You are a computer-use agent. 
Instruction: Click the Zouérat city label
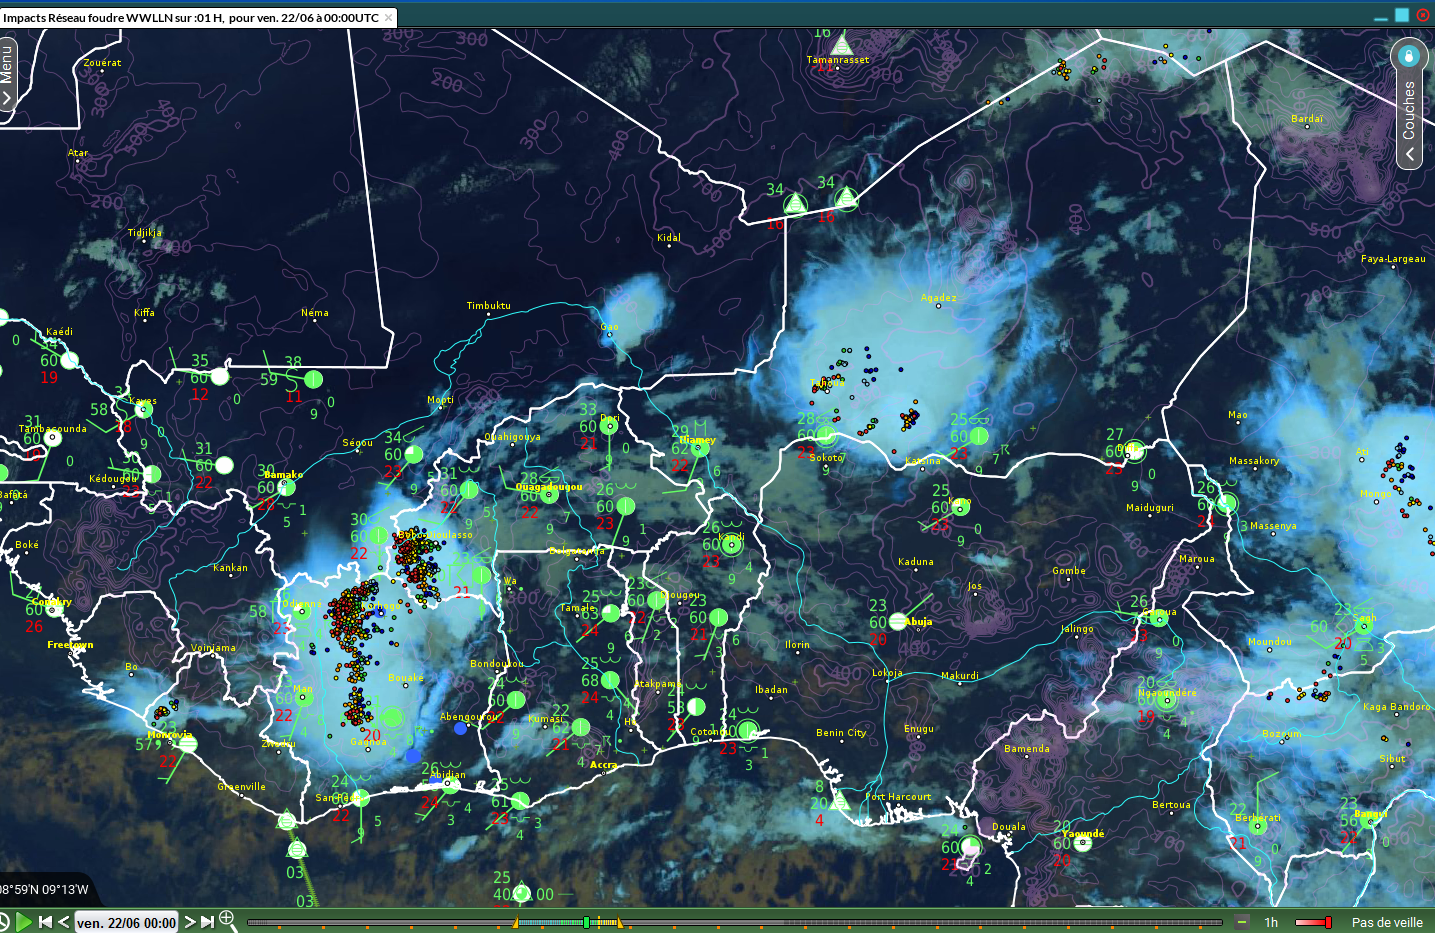pos(102,63)
